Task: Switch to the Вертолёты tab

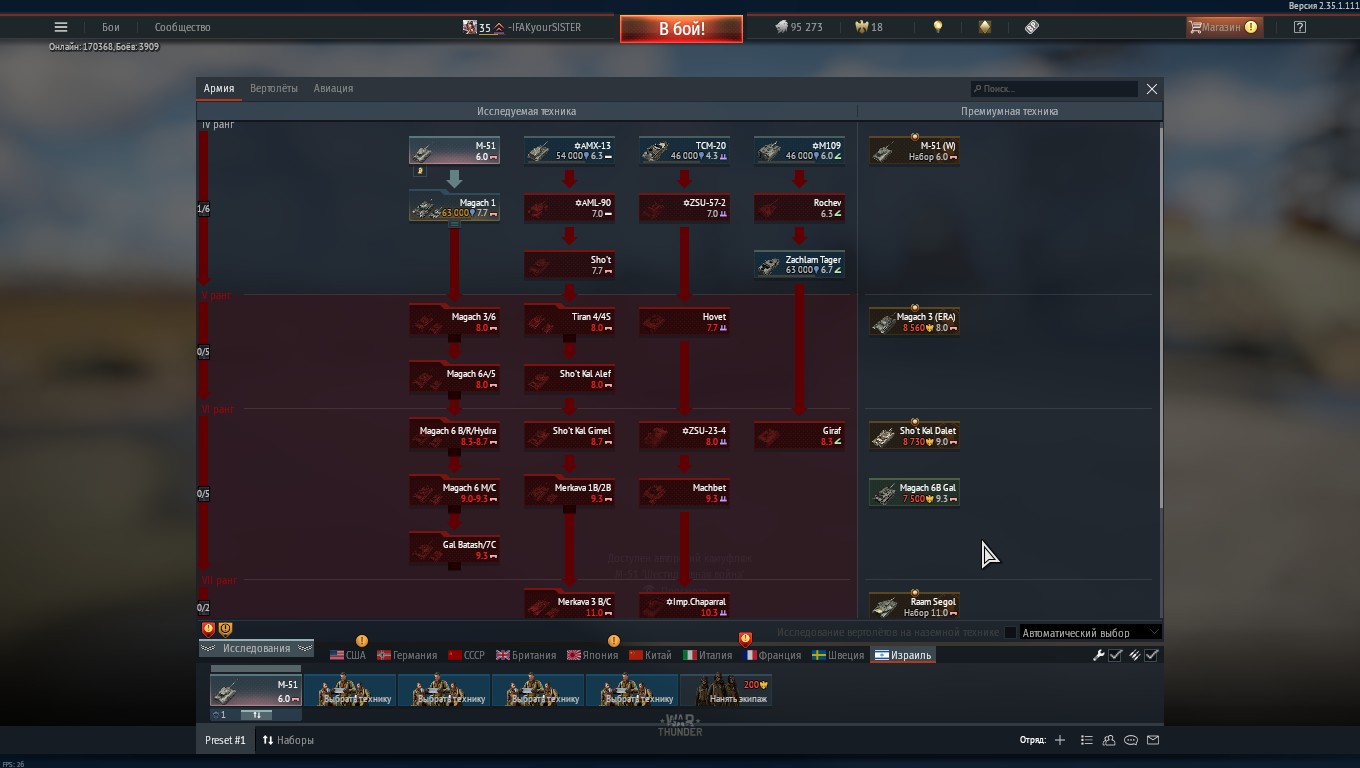Action: pyautogui.click(x=274, y=88)
